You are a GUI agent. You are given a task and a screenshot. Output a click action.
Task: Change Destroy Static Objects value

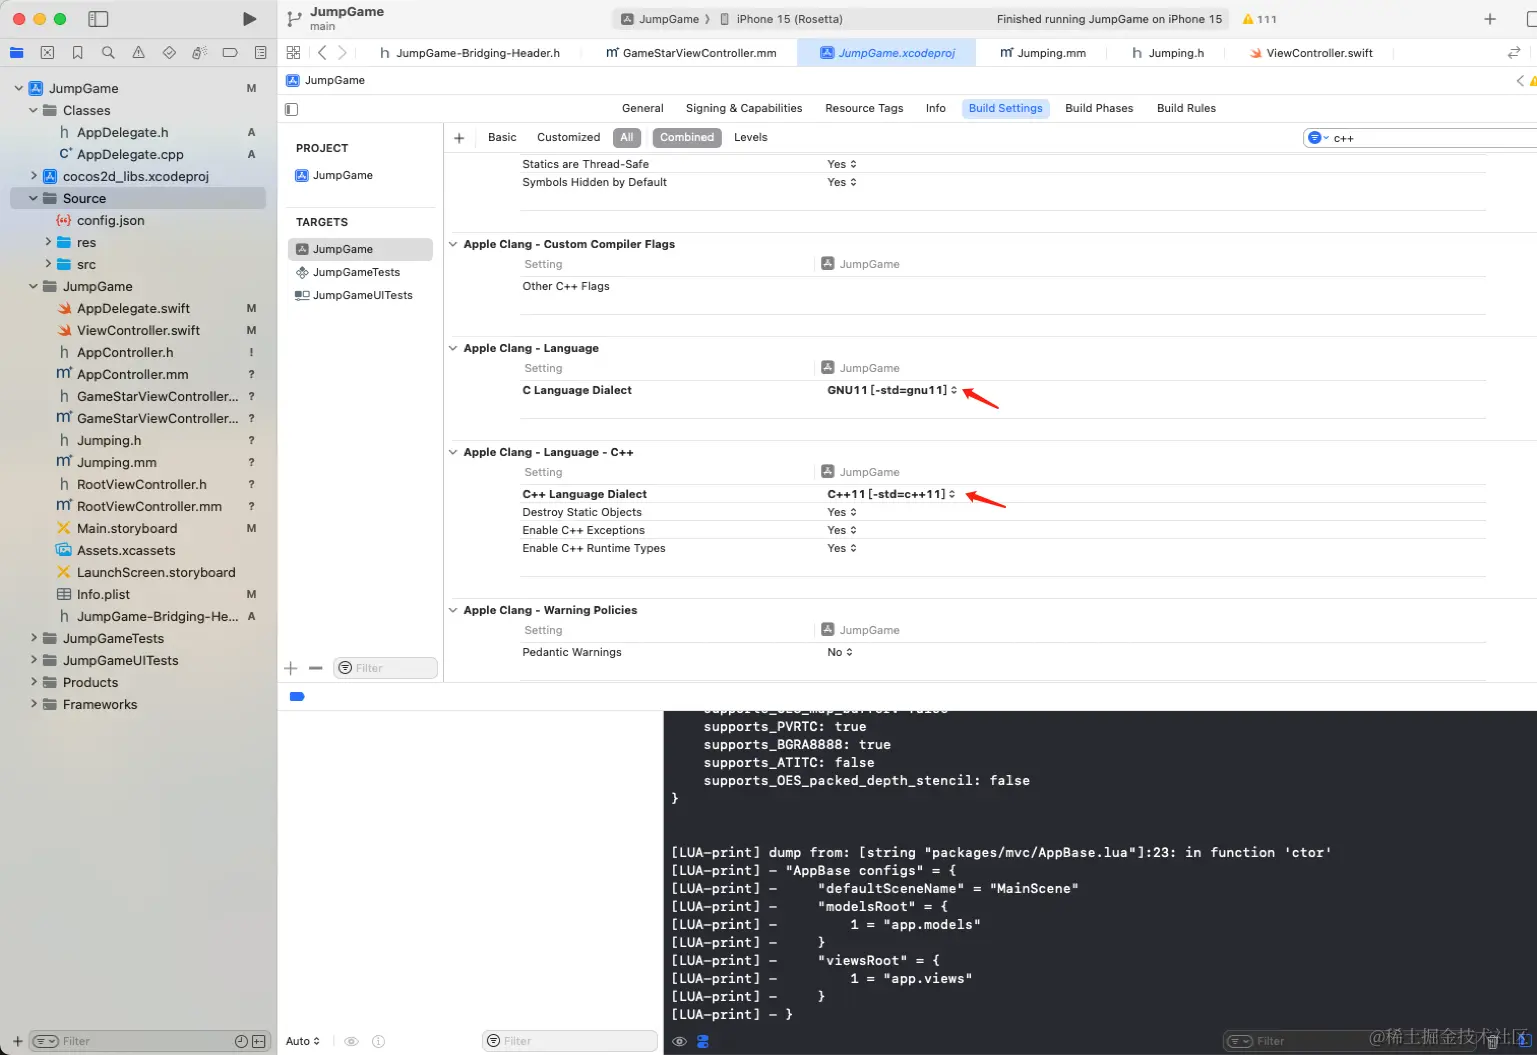pos(842,512)
